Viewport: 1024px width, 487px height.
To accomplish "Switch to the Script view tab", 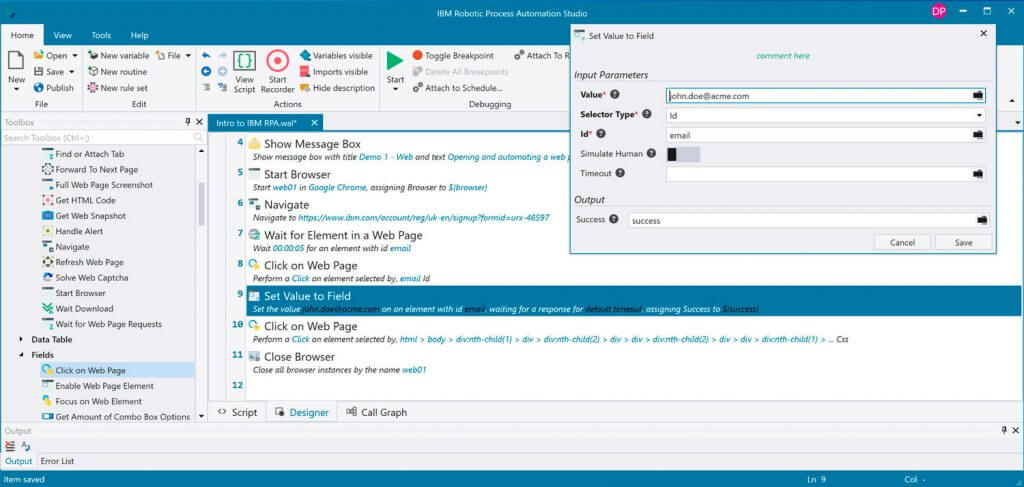I will [238, 413].
